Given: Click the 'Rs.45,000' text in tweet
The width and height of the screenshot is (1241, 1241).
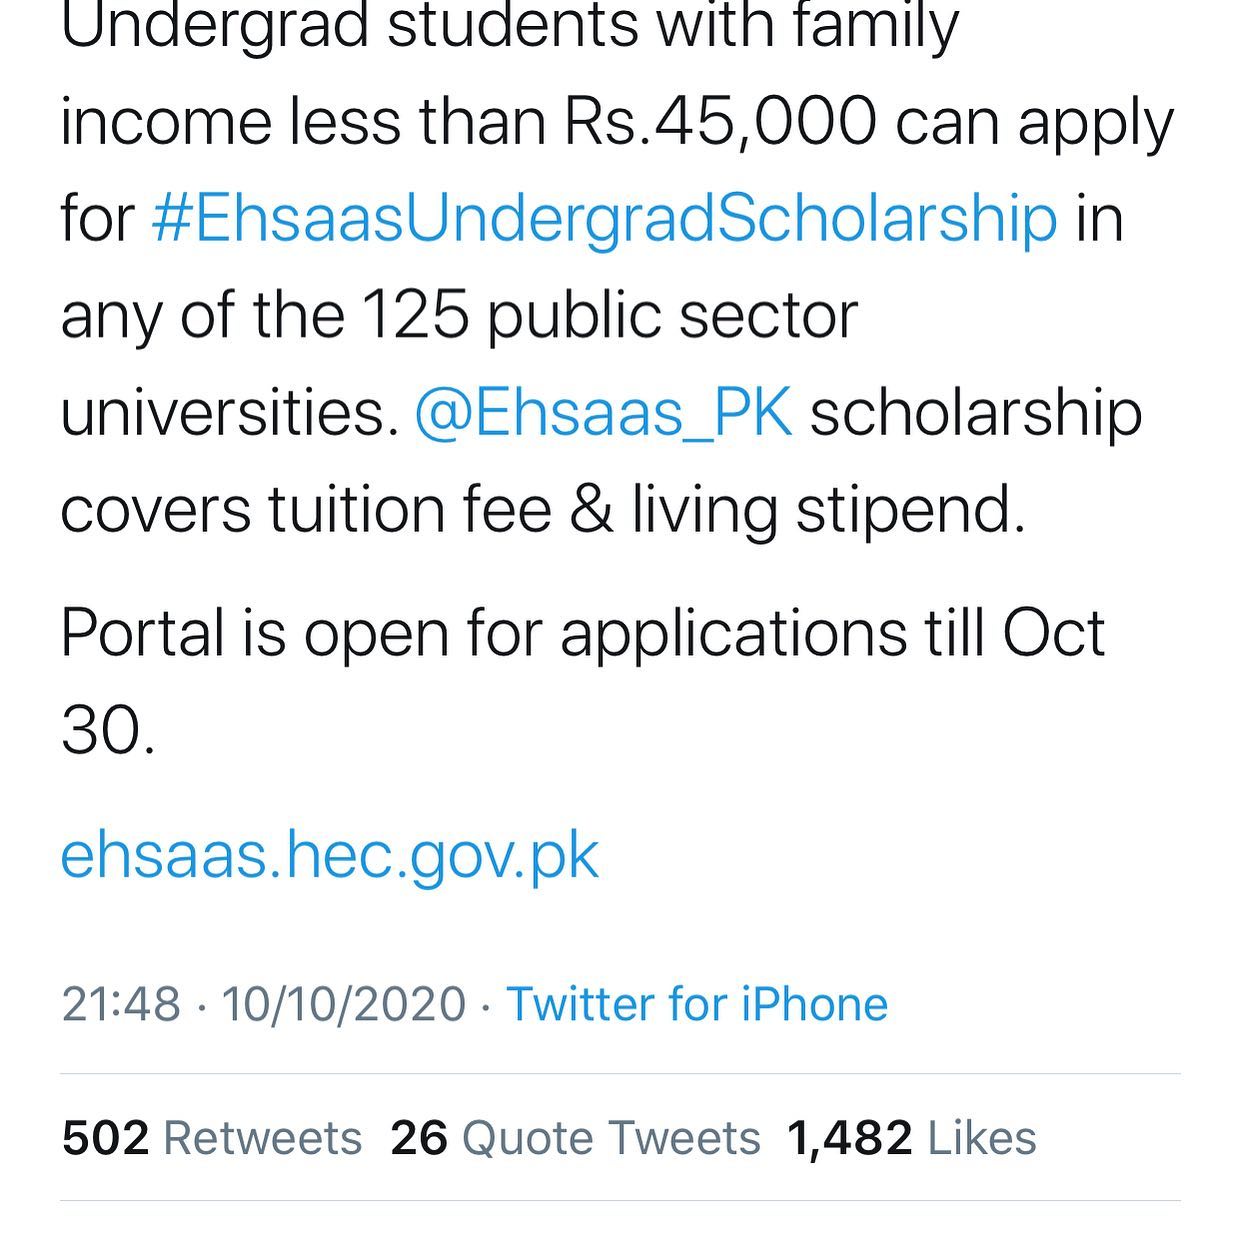Looking at the screenshot, I should tap(720, 123).
